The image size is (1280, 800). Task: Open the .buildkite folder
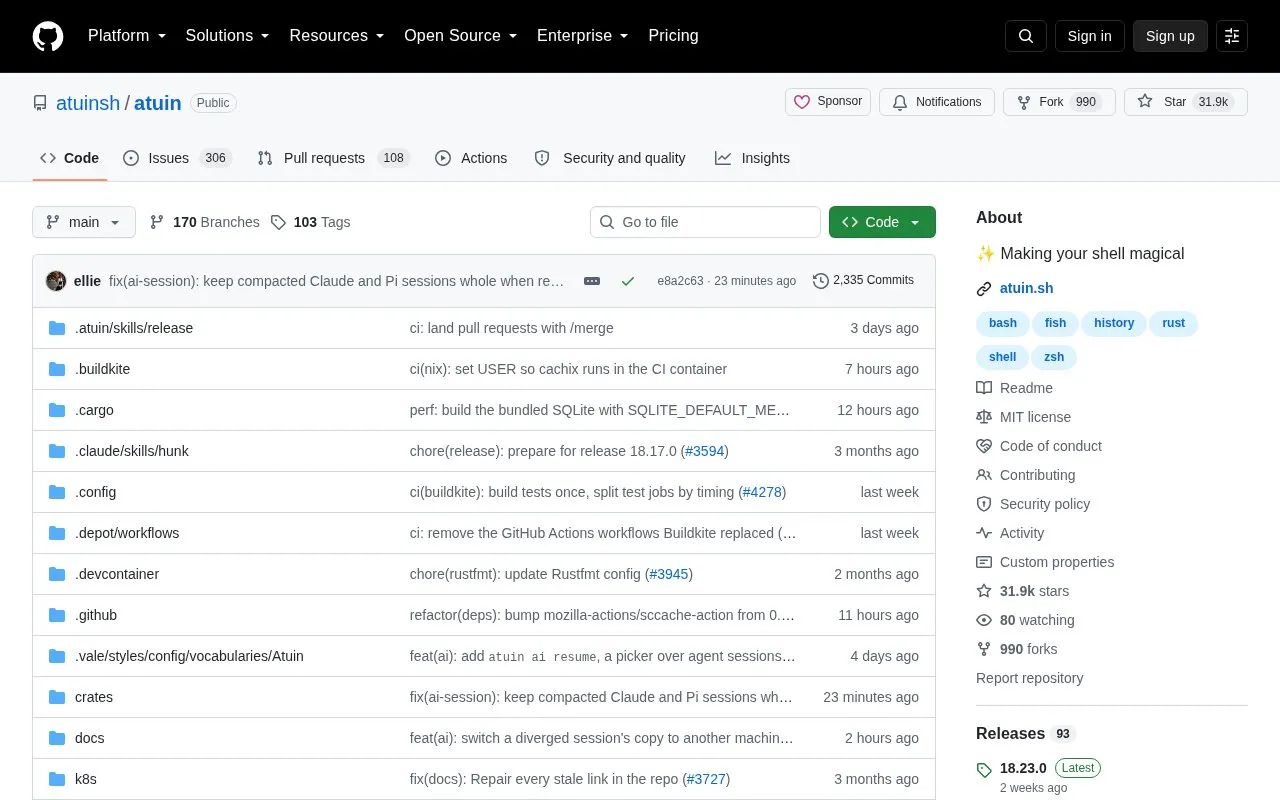(x=102, y=369)
